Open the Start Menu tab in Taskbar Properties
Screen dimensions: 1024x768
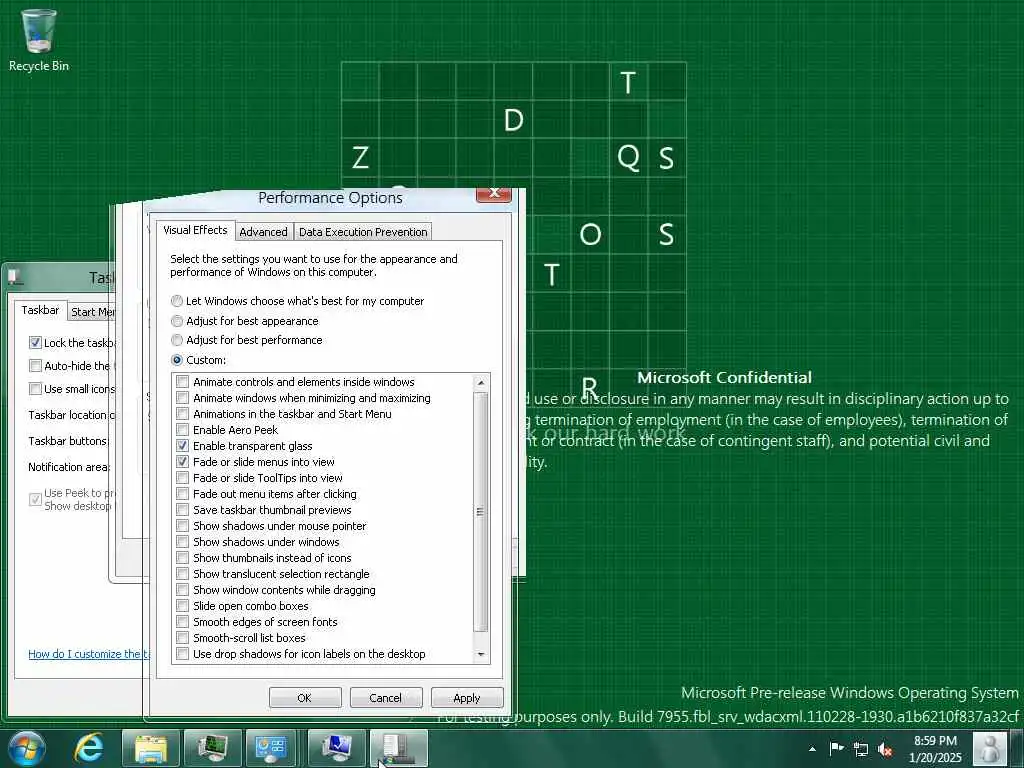[x=93, y=312]
